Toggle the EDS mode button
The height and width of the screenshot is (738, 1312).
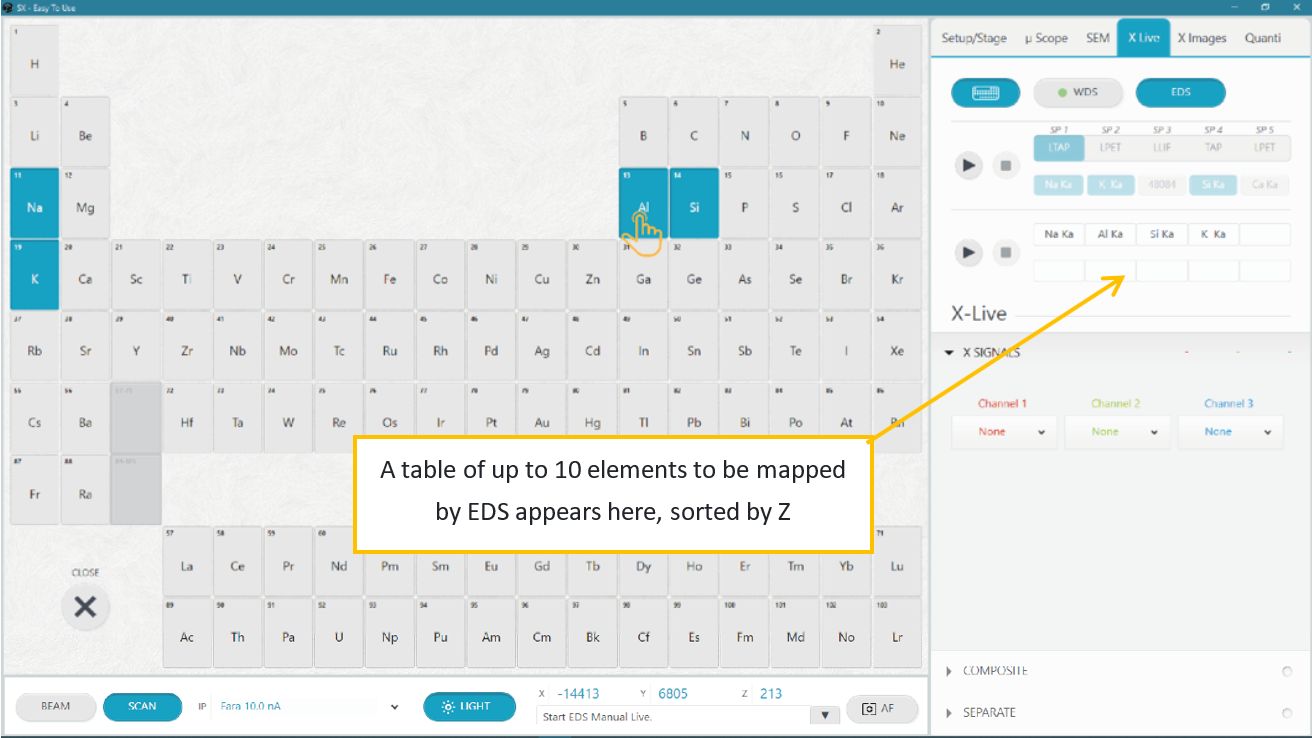[1180, 93]
